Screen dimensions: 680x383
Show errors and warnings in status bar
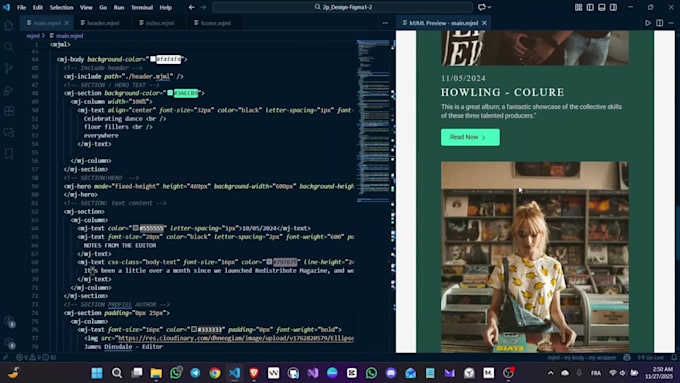[36, 357]
